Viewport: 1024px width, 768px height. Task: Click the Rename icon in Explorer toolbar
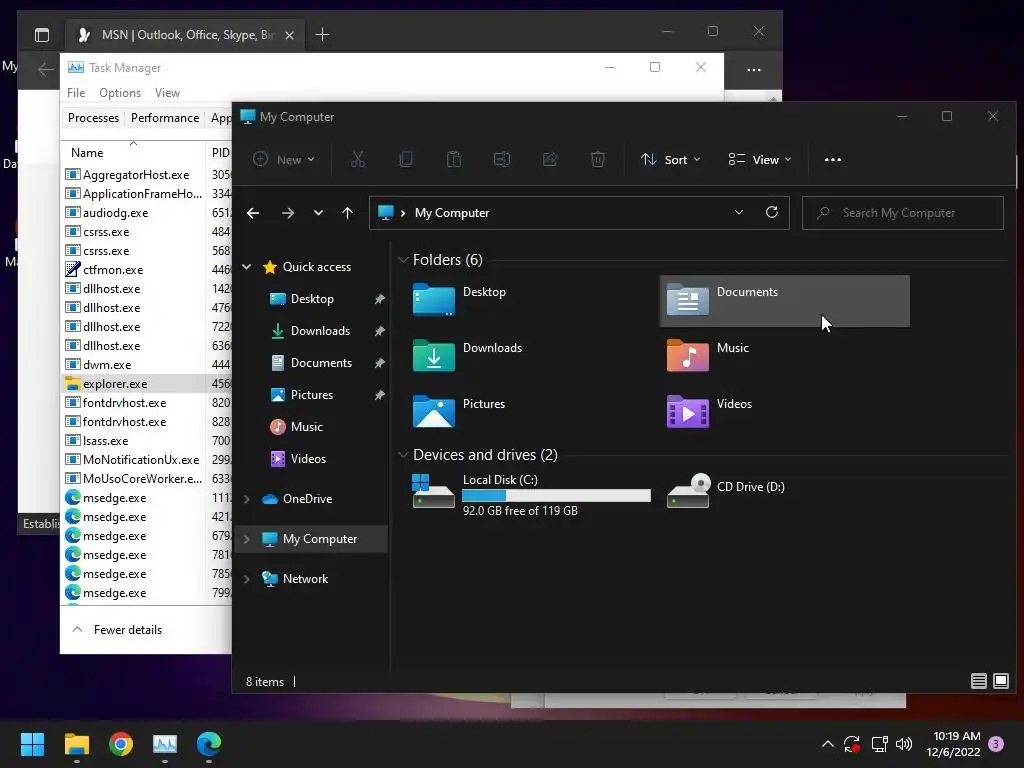tap(502, 159)
